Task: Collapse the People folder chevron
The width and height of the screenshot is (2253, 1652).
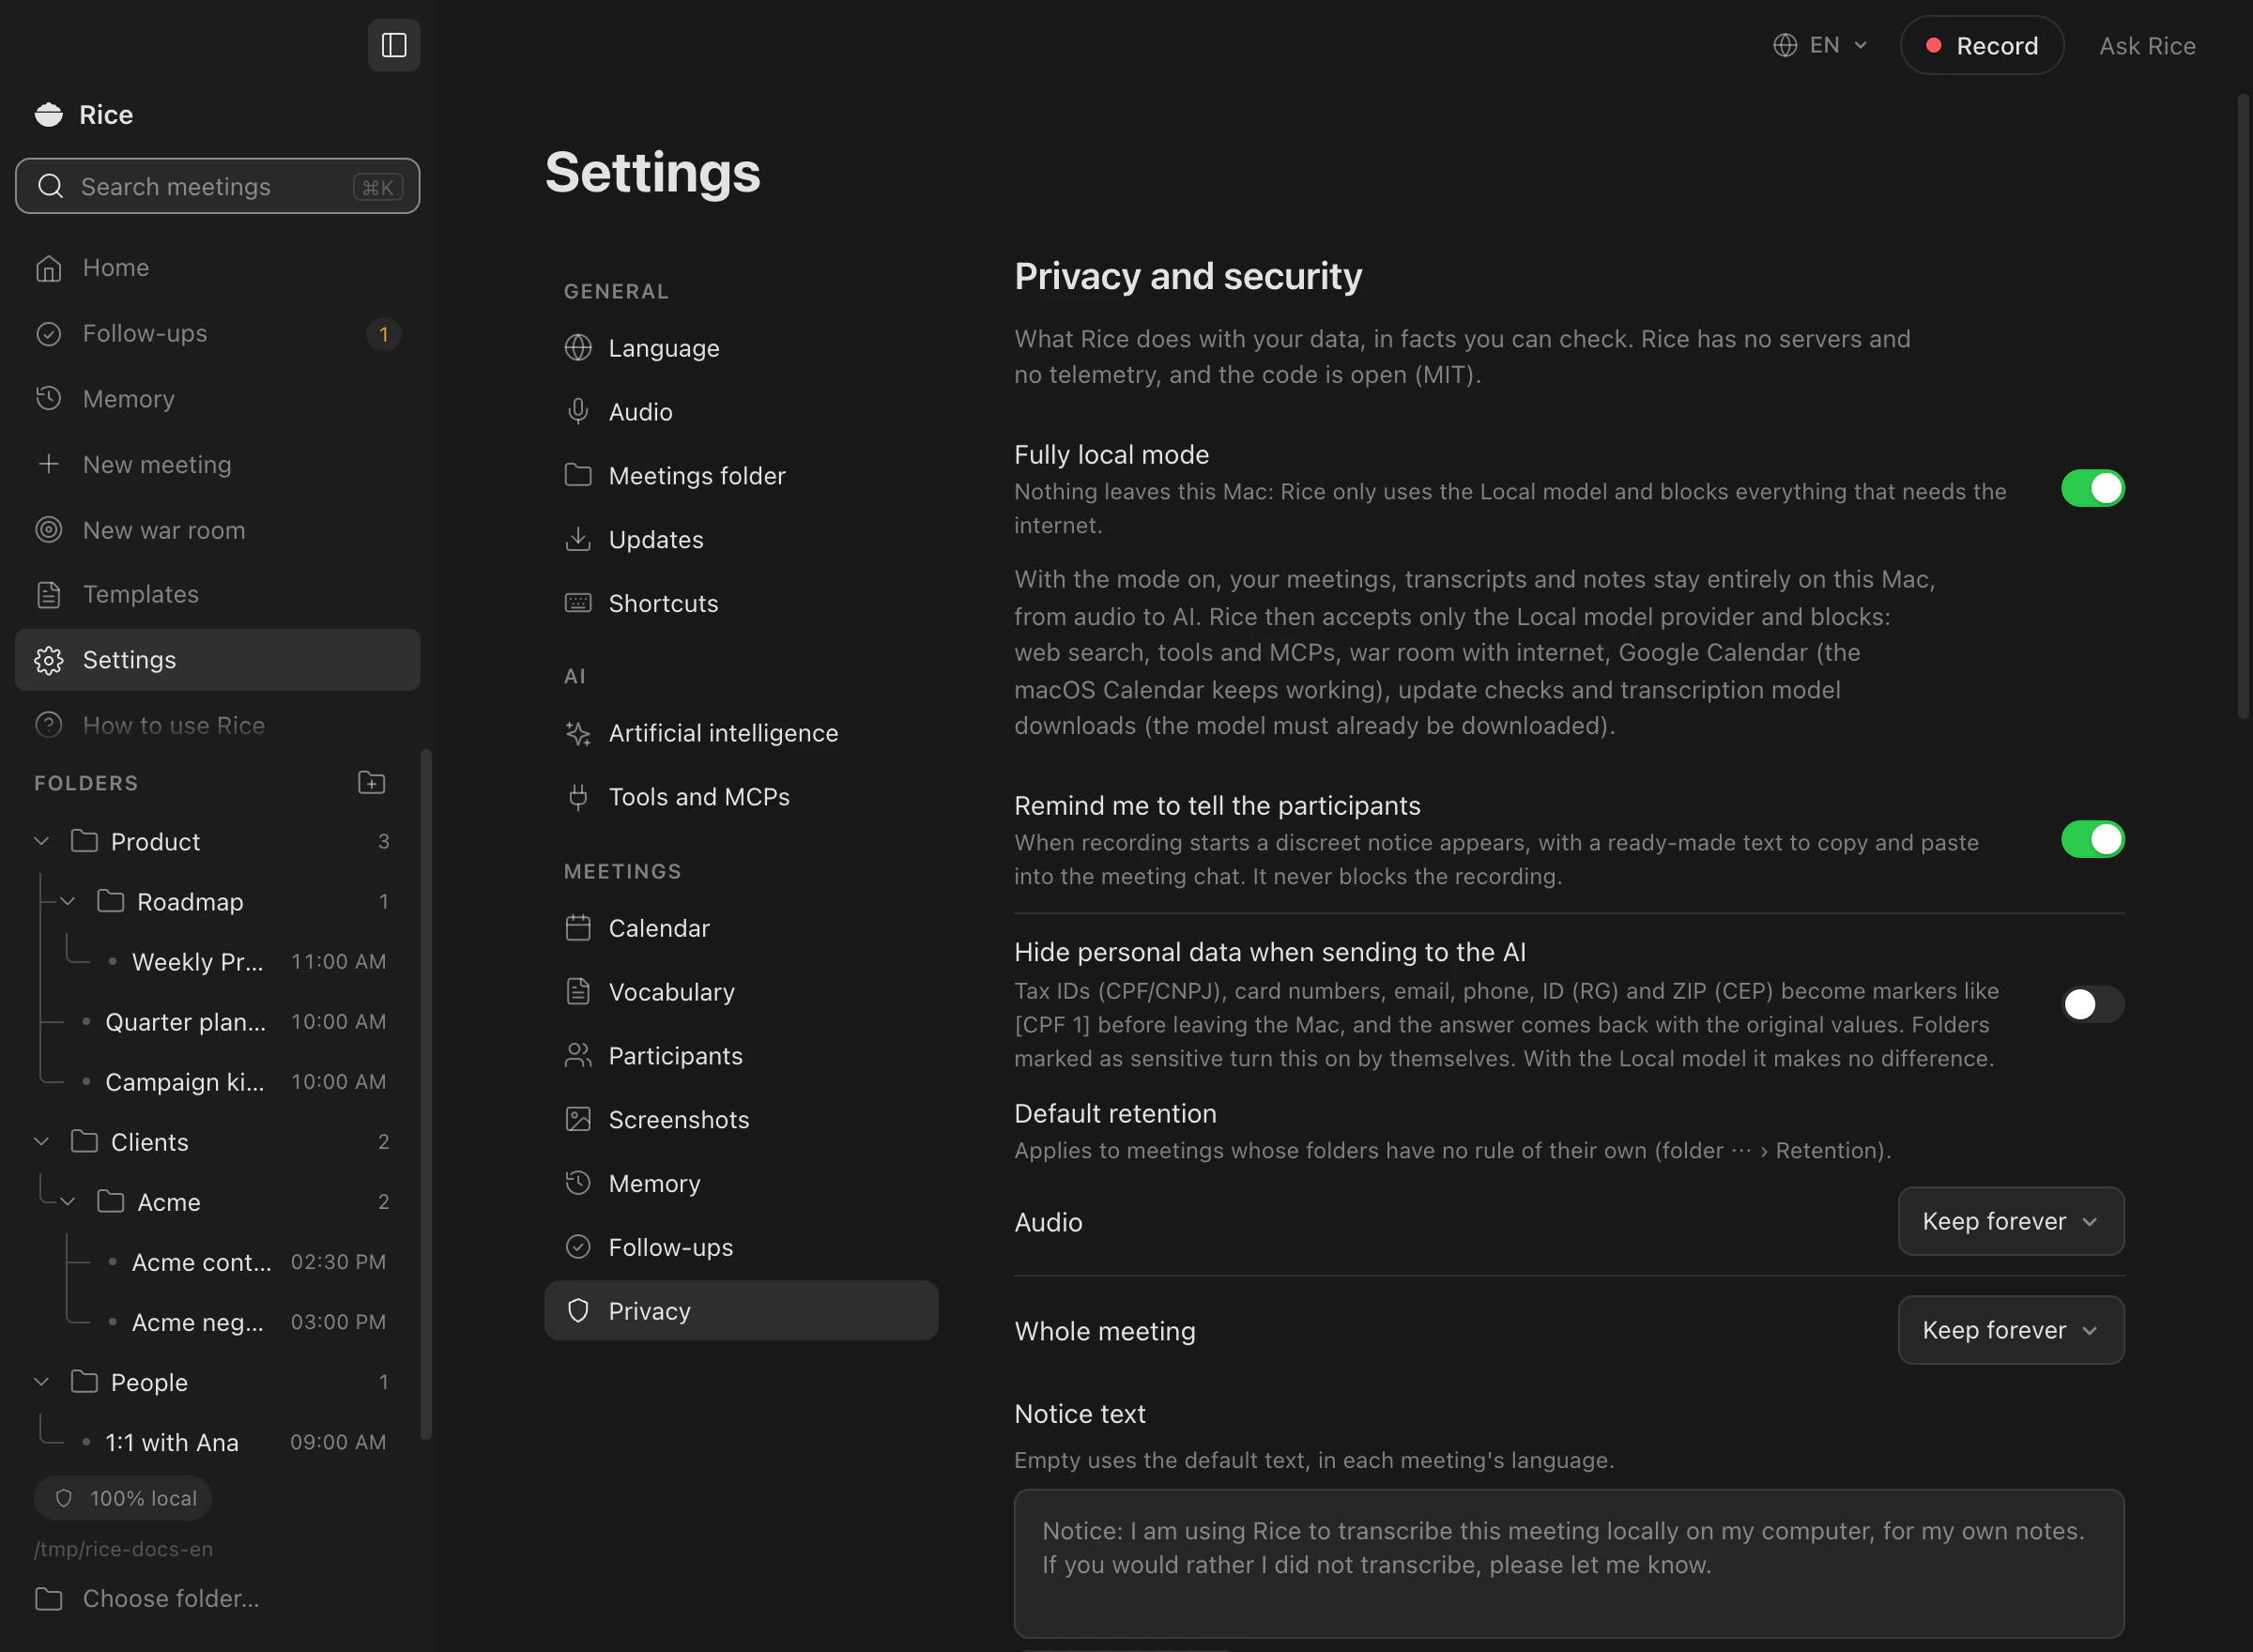Action: tap(42, 1381)
